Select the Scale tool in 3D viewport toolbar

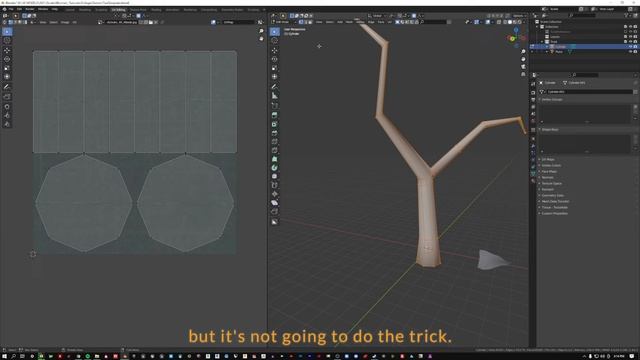pos(274,68)
